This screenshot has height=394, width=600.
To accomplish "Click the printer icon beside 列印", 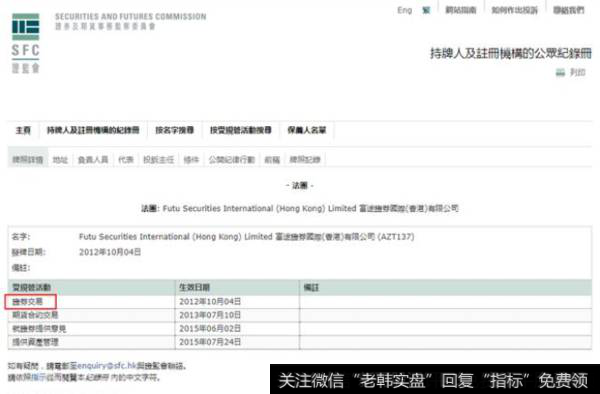I will 560,72.
